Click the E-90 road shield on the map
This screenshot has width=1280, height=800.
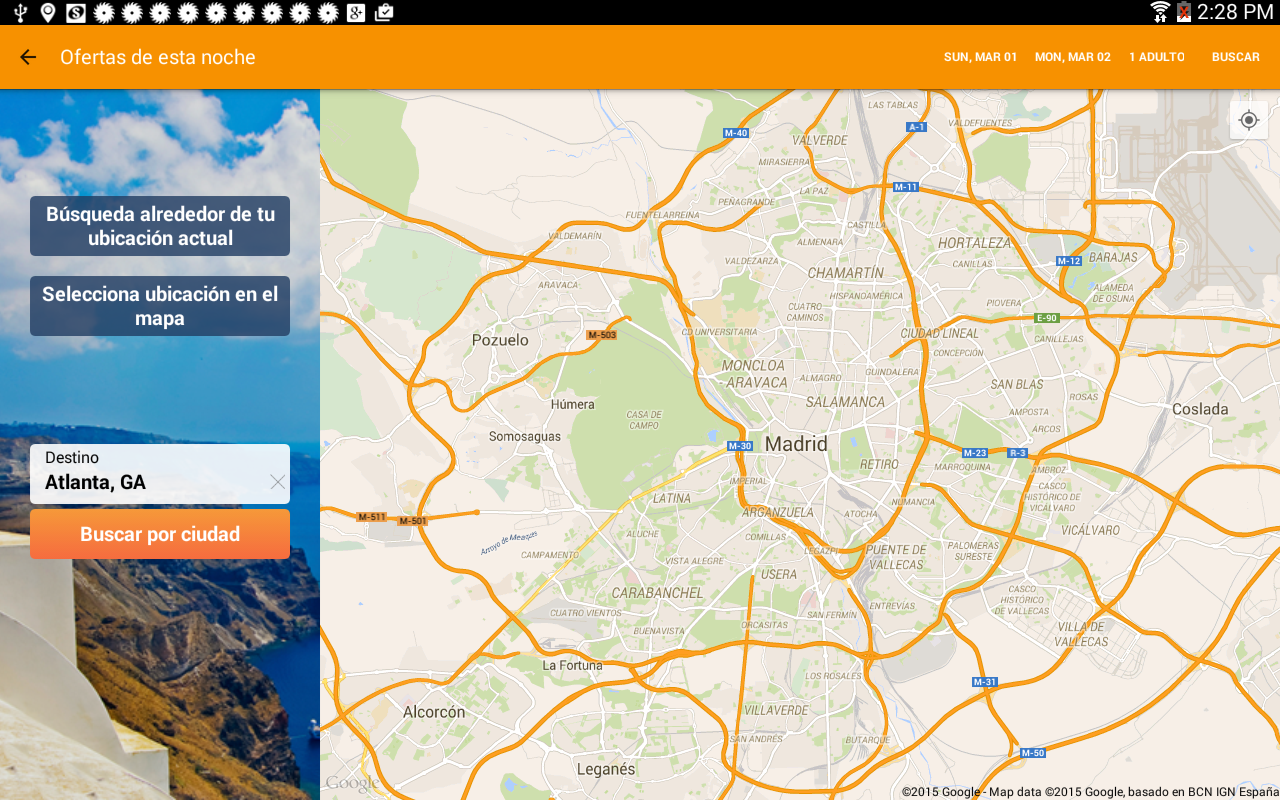[x=1046, y=318]
